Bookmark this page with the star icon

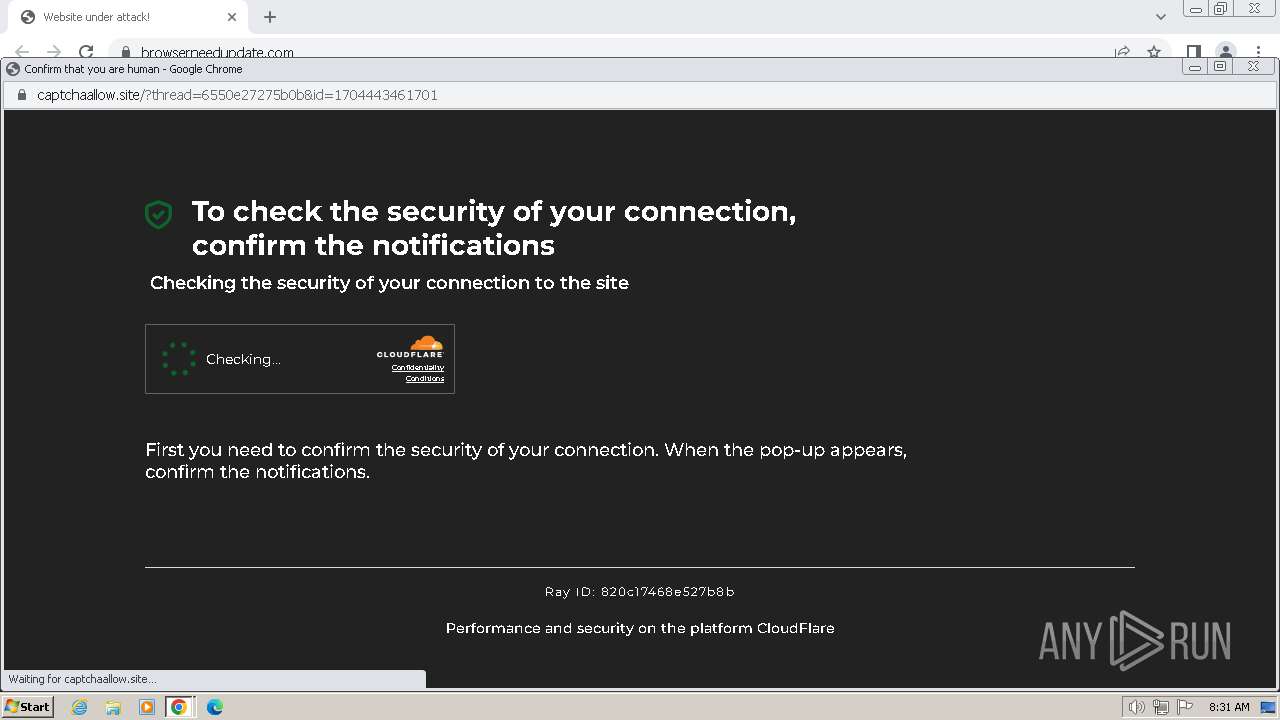click(1154, 52)
